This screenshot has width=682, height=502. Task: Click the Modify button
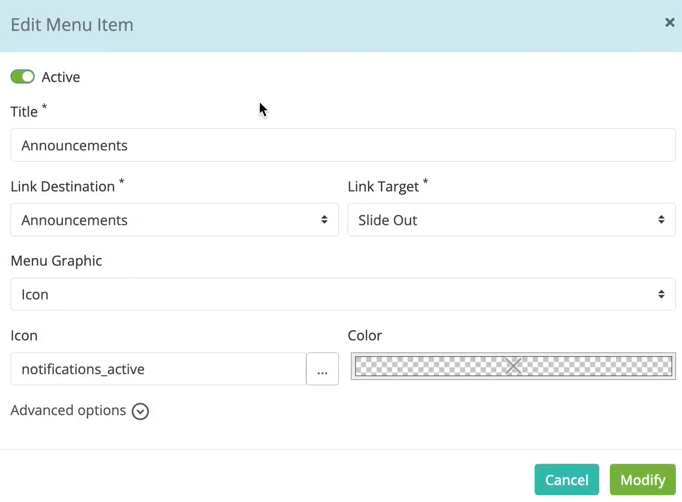click(642, 479)
